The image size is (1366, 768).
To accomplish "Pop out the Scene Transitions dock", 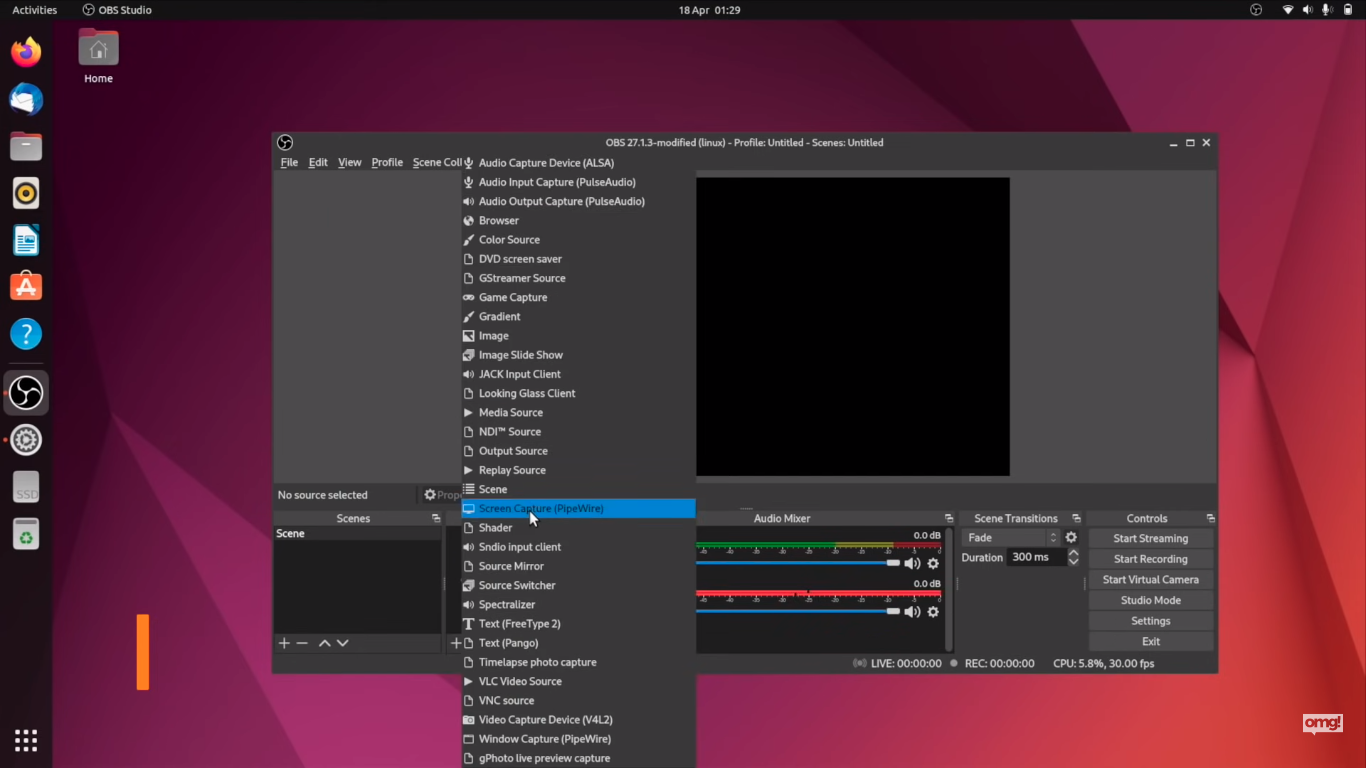I will click(x=1076, y=518).
